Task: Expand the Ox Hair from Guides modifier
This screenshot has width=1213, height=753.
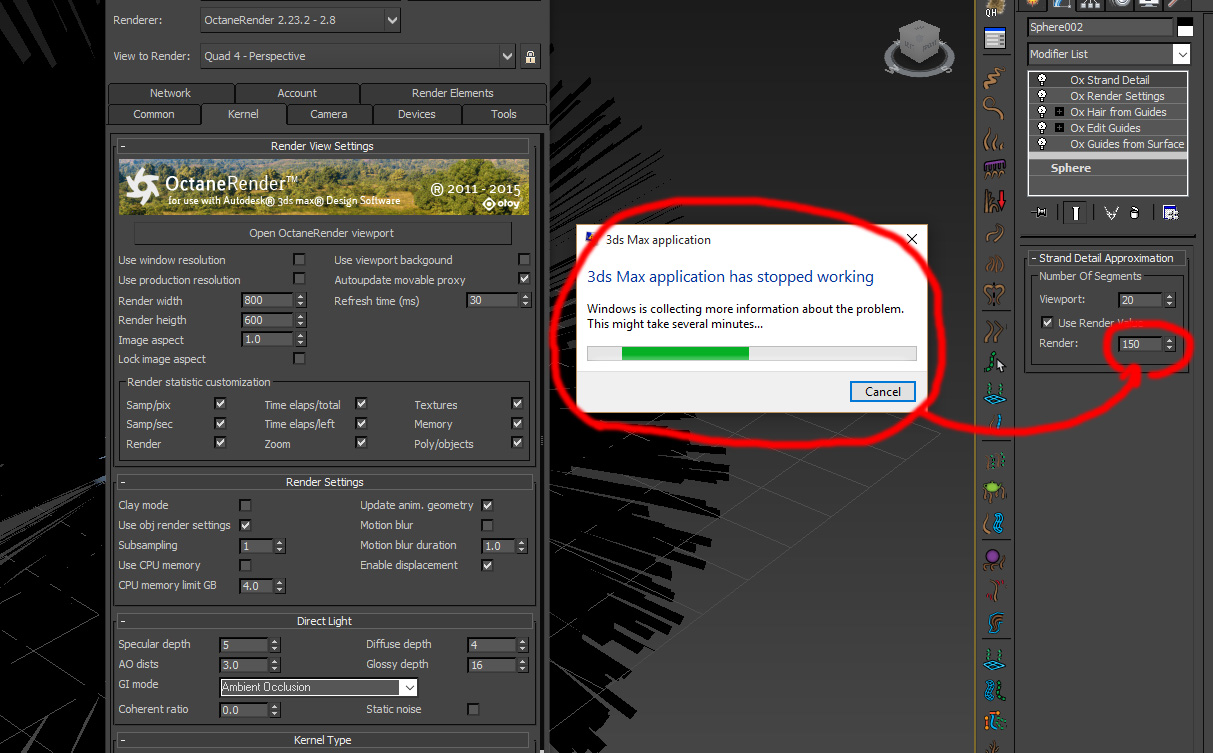Action: [x=1059, y=112]
